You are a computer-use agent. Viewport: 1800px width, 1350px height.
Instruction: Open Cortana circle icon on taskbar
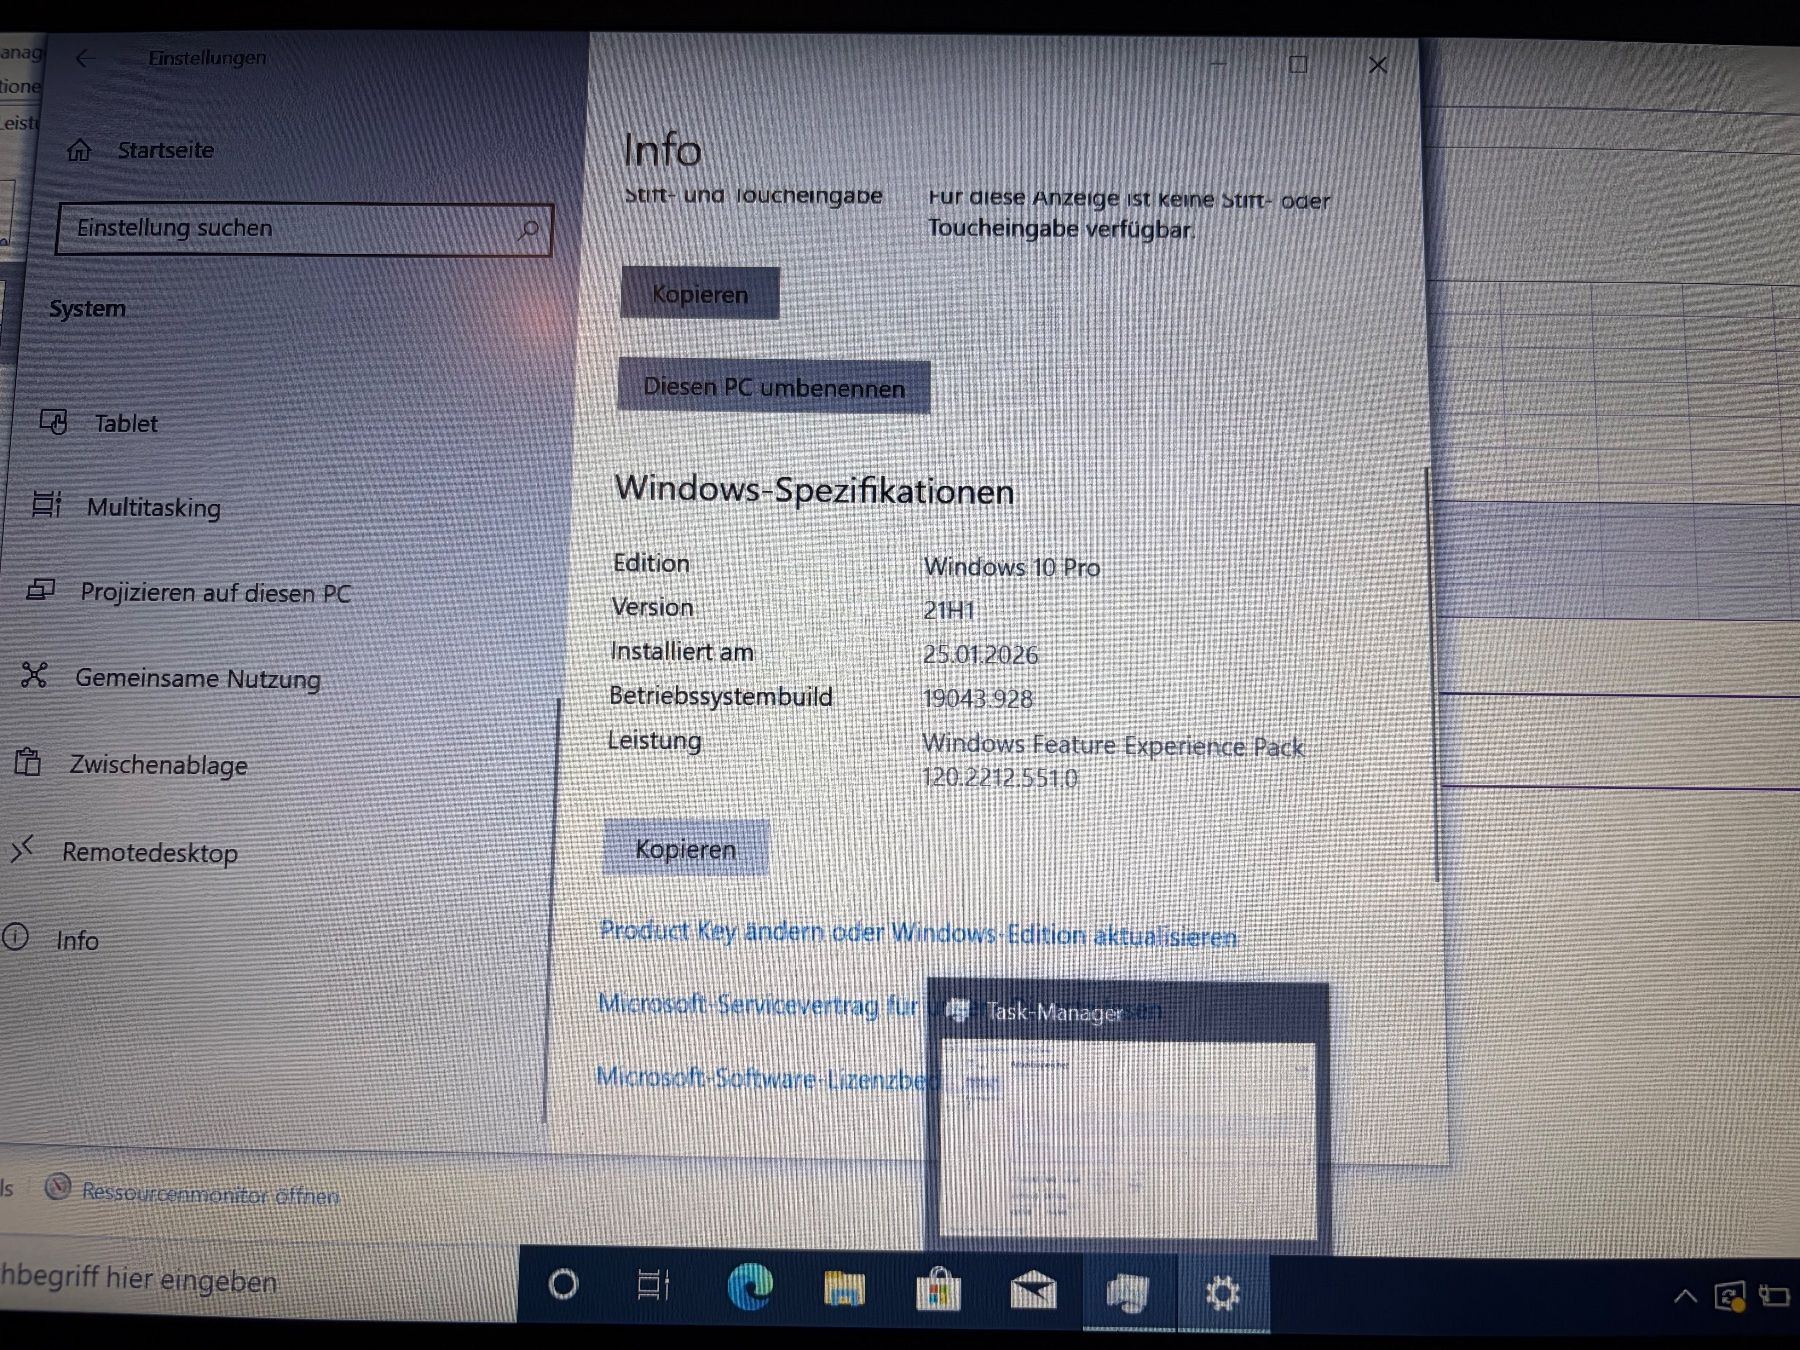[x=563, y=1284]
